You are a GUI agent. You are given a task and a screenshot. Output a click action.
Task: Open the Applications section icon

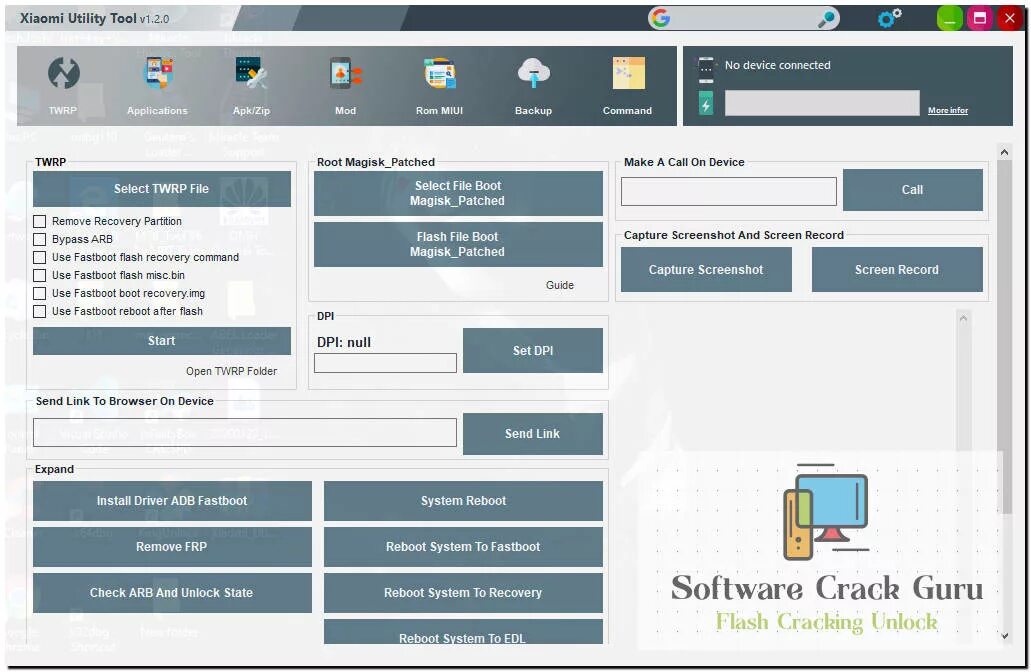coord(157,74)
